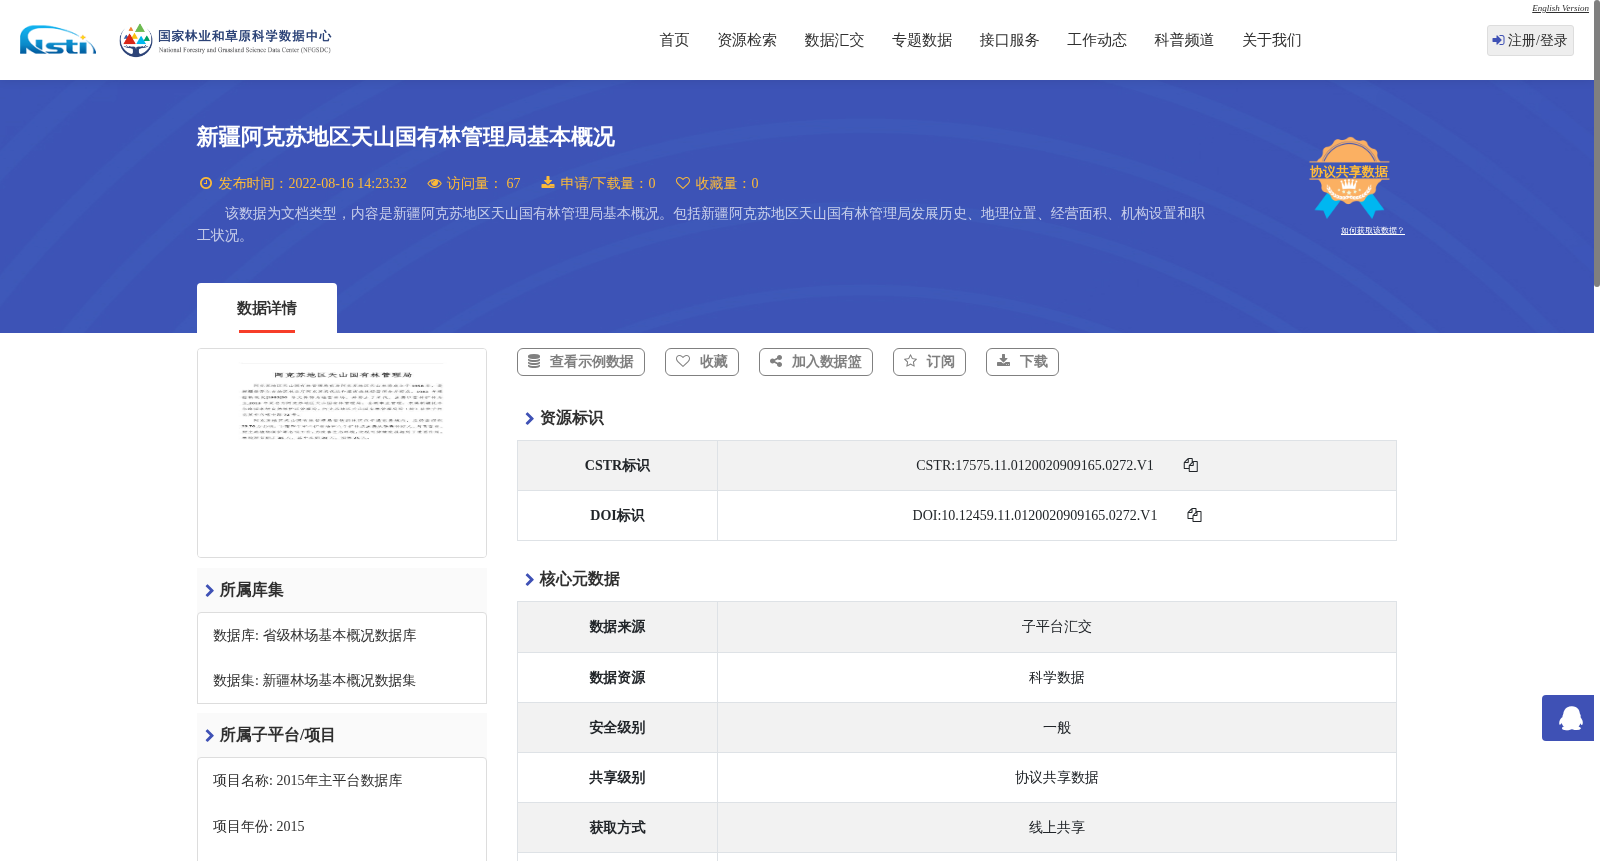
Task: Open 科普频道 menu item
Action: [1184, 40]
